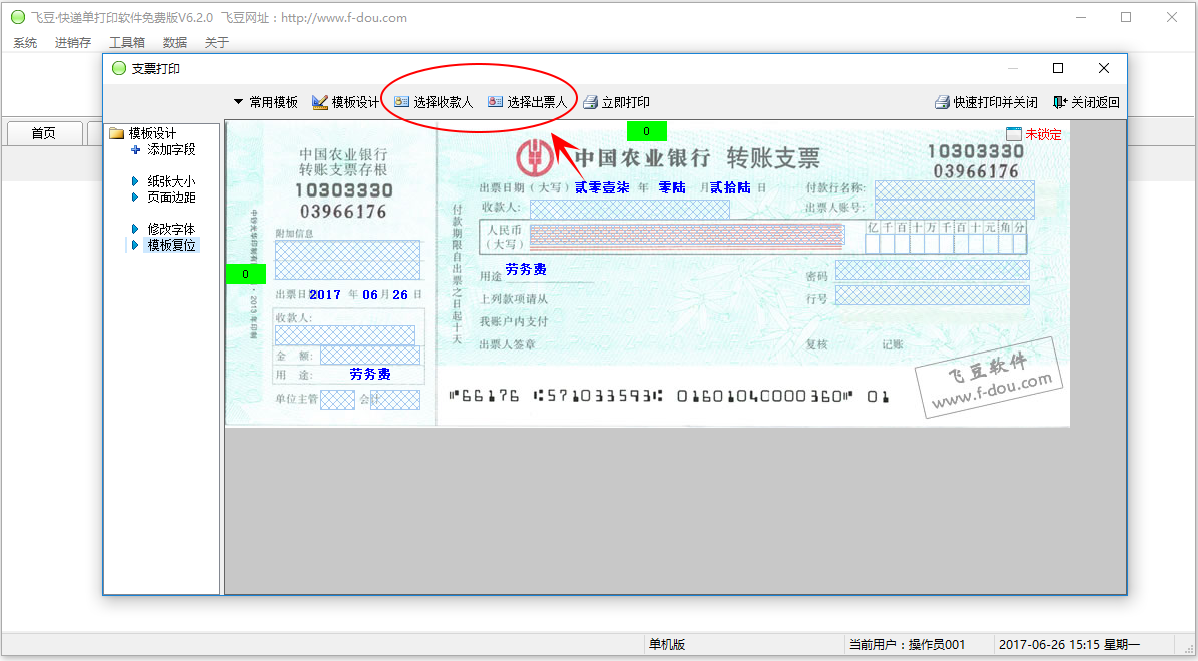Click the 行号 field on cheque
Screen dimensions: 1198x661
click(932, 295)
